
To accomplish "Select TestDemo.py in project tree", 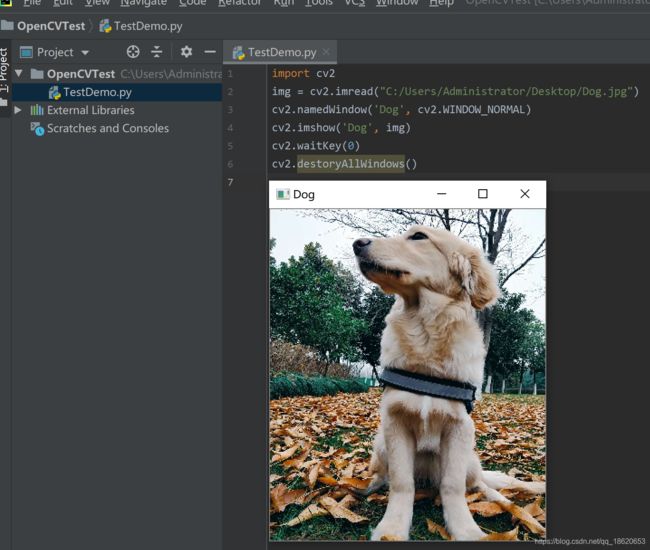I will 117,92.
